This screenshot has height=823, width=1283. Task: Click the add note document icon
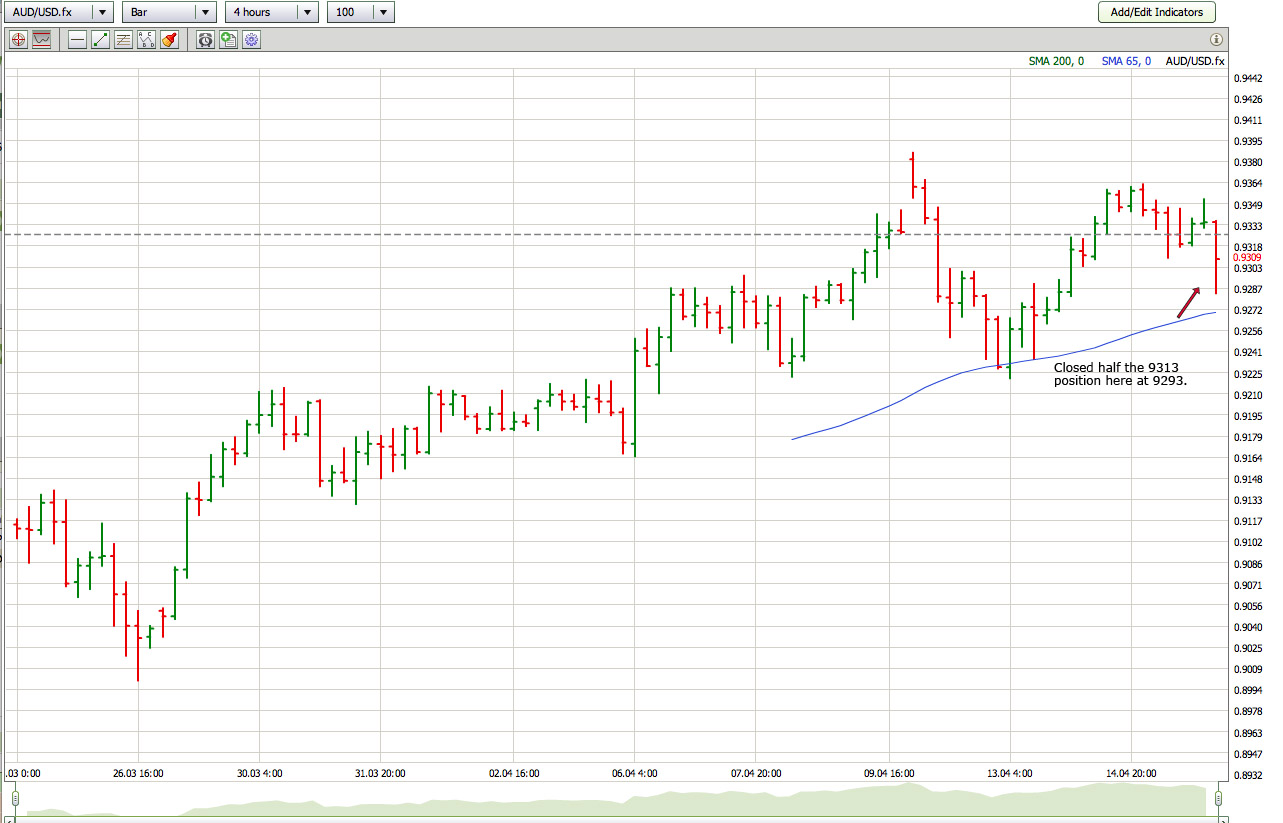point(228,40)
